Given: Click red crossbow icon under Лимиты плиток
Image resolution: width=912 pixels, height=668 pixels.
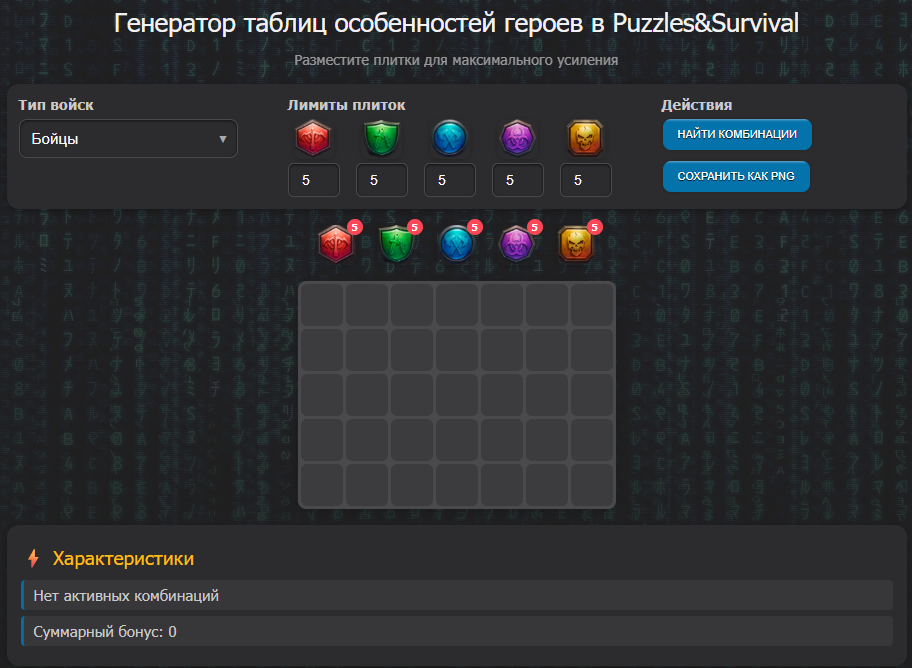Looking at the screenshot, I should (313, 138).
